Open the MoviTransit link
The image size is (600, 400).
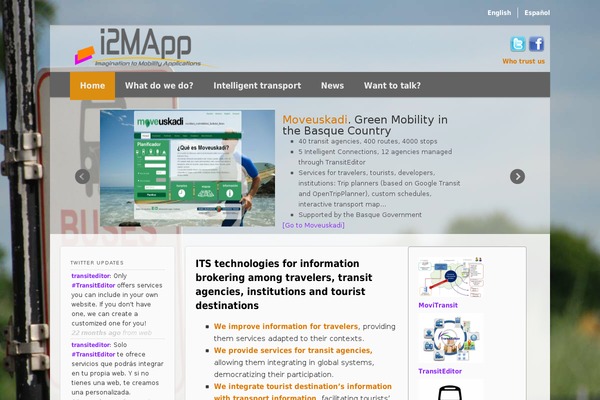[x=438, y=305]
